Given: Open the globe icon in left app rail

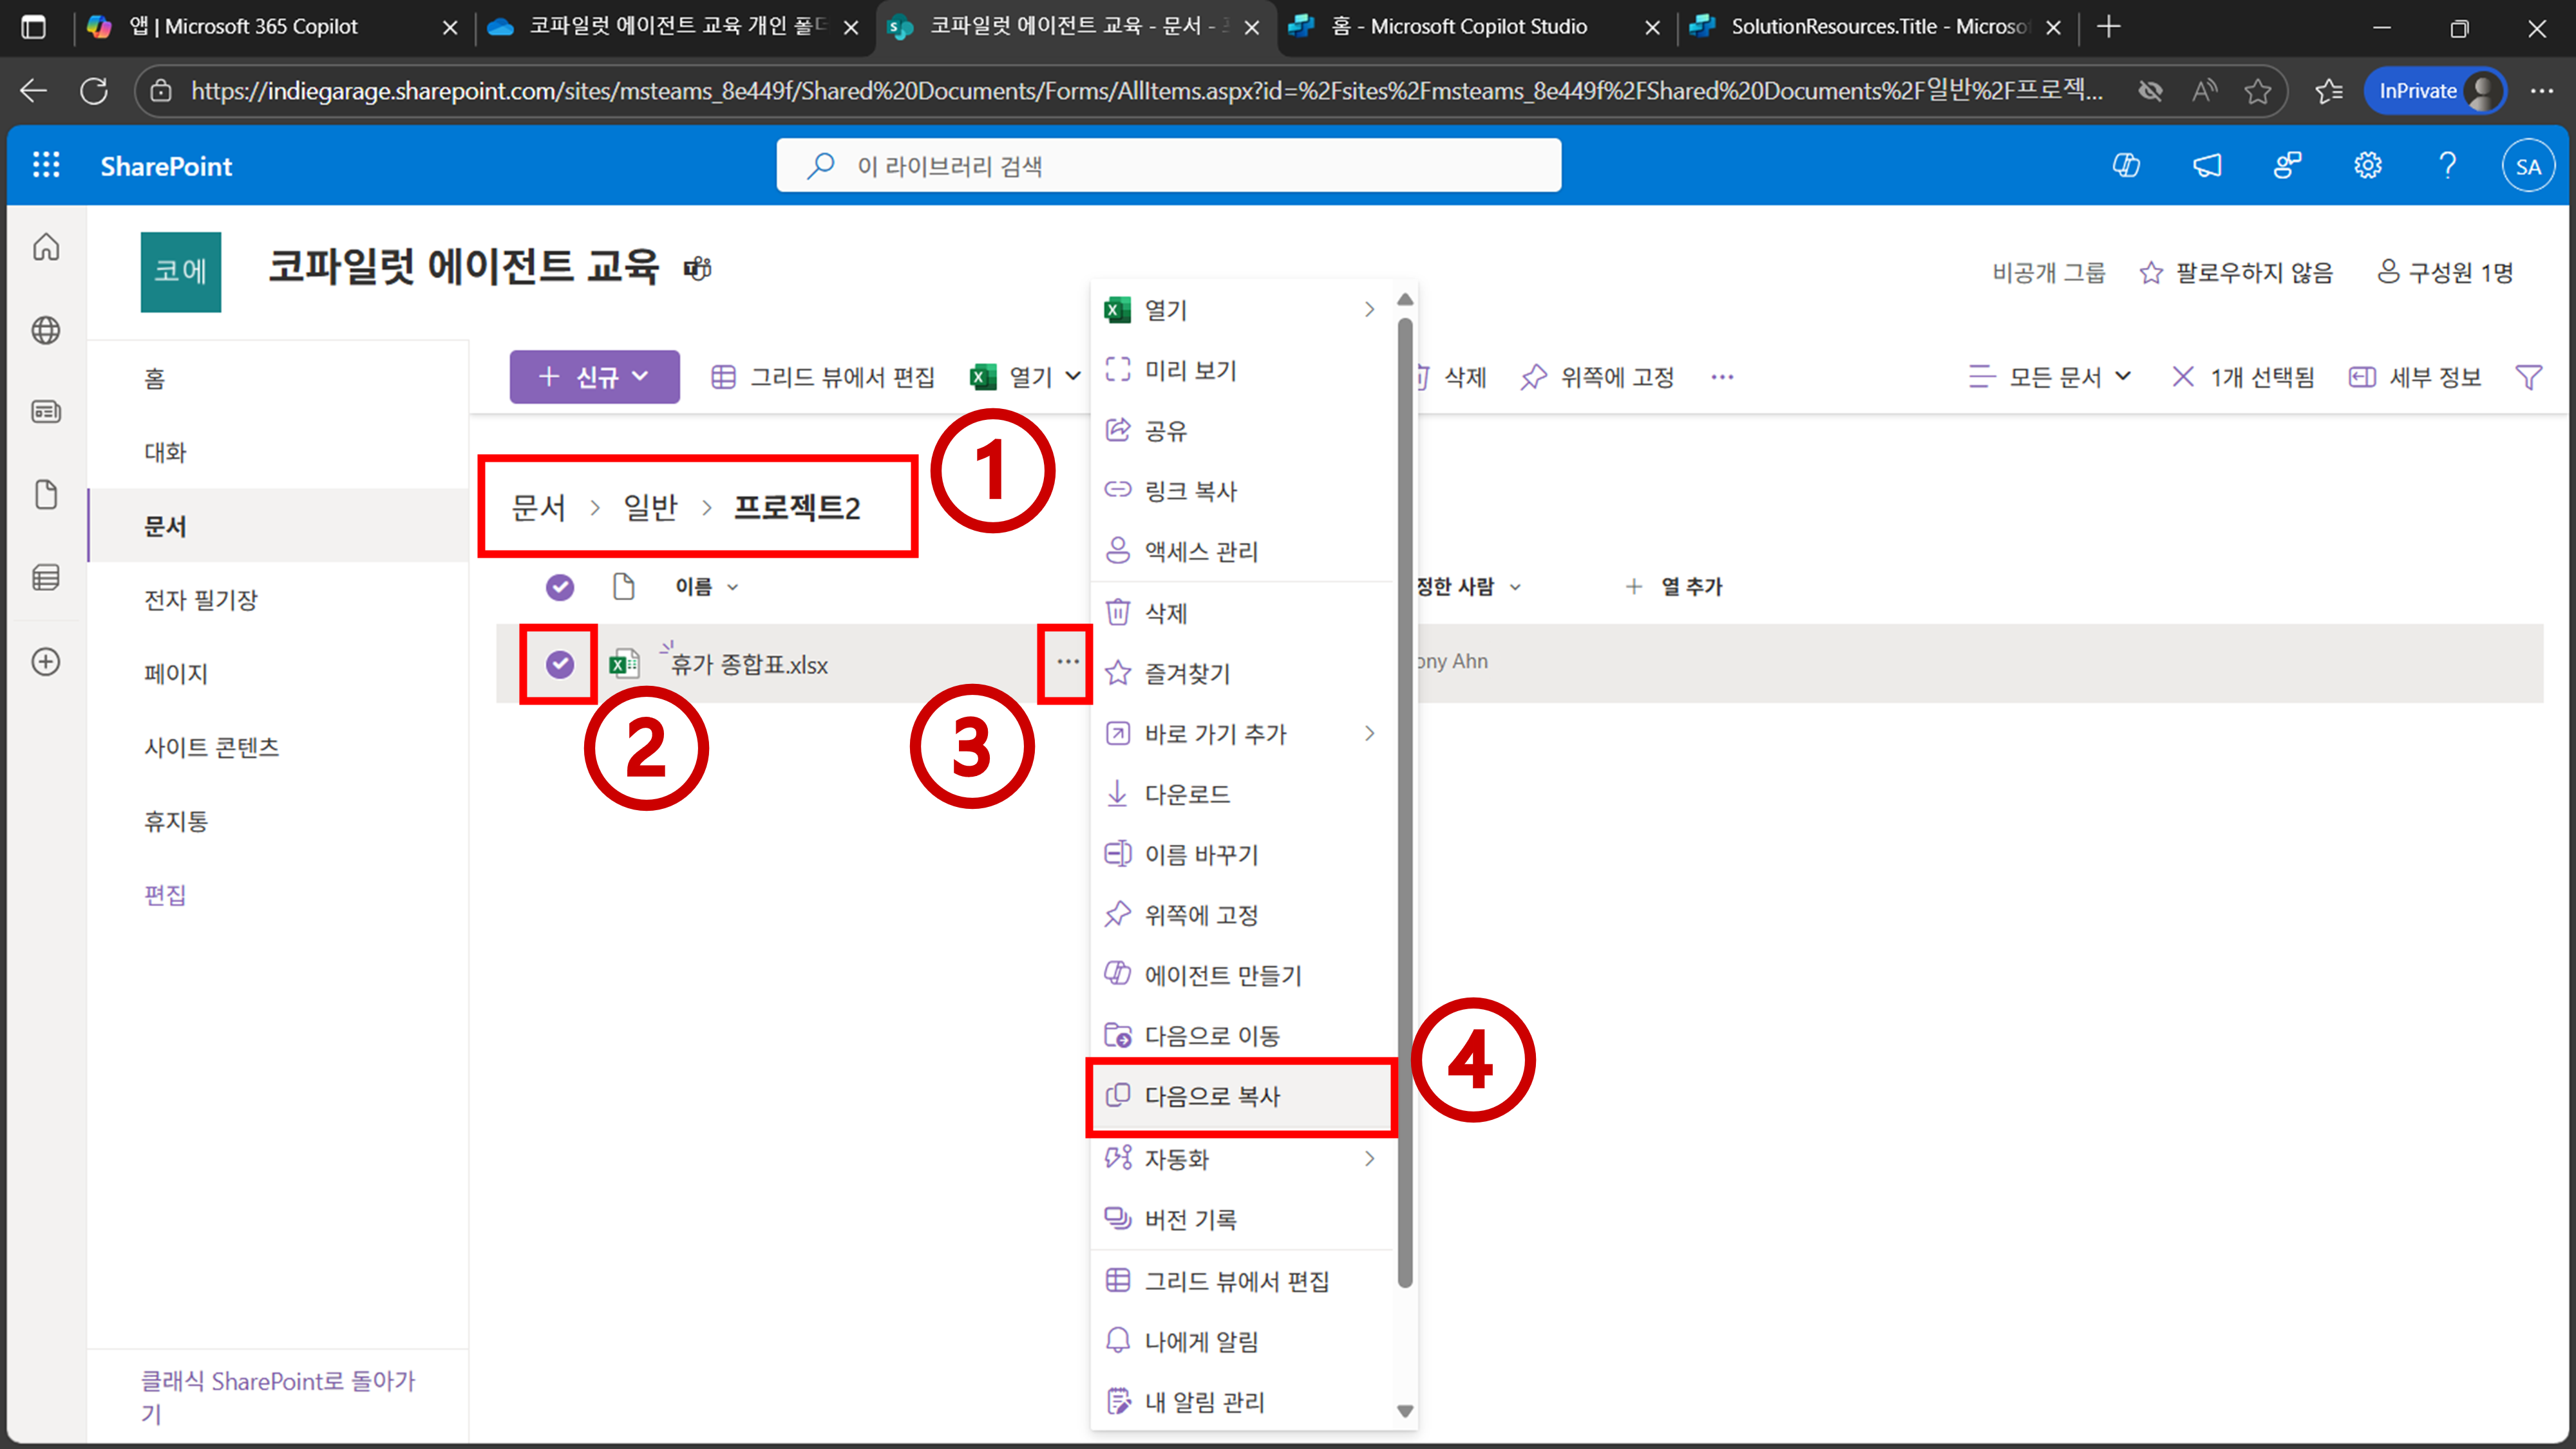Looking at the screenshot, I should tap(46, 330).
